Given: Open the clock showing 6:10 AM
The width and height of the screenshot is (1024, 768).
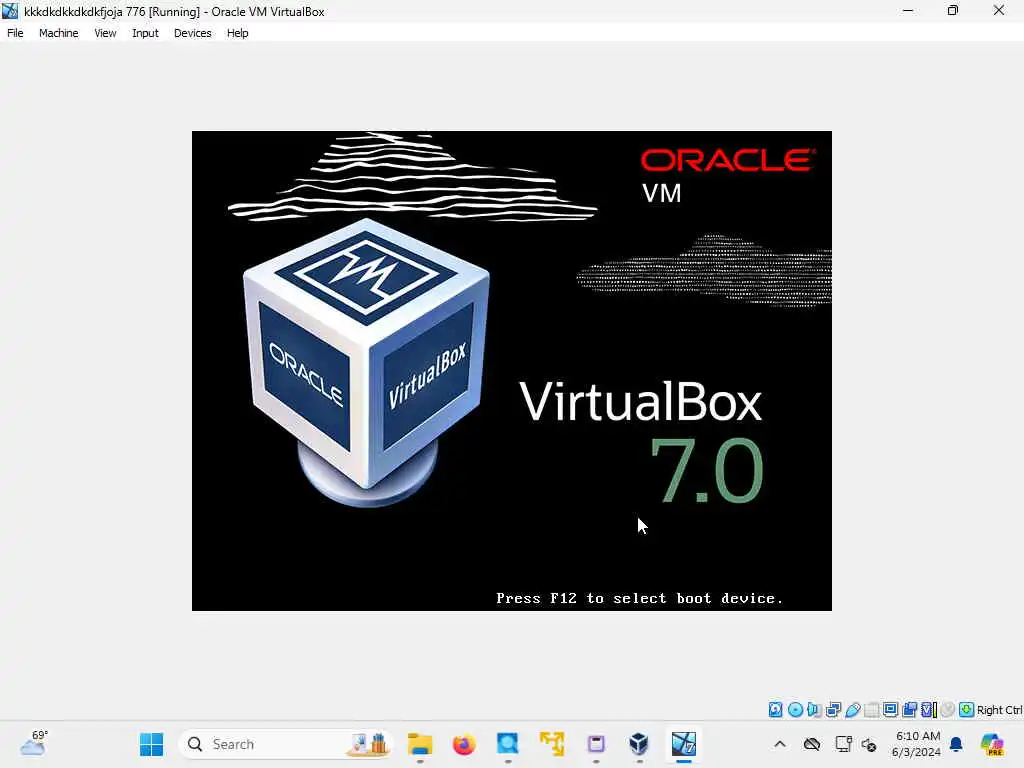Looking at the screenshot, I should [x=916, y=744].
